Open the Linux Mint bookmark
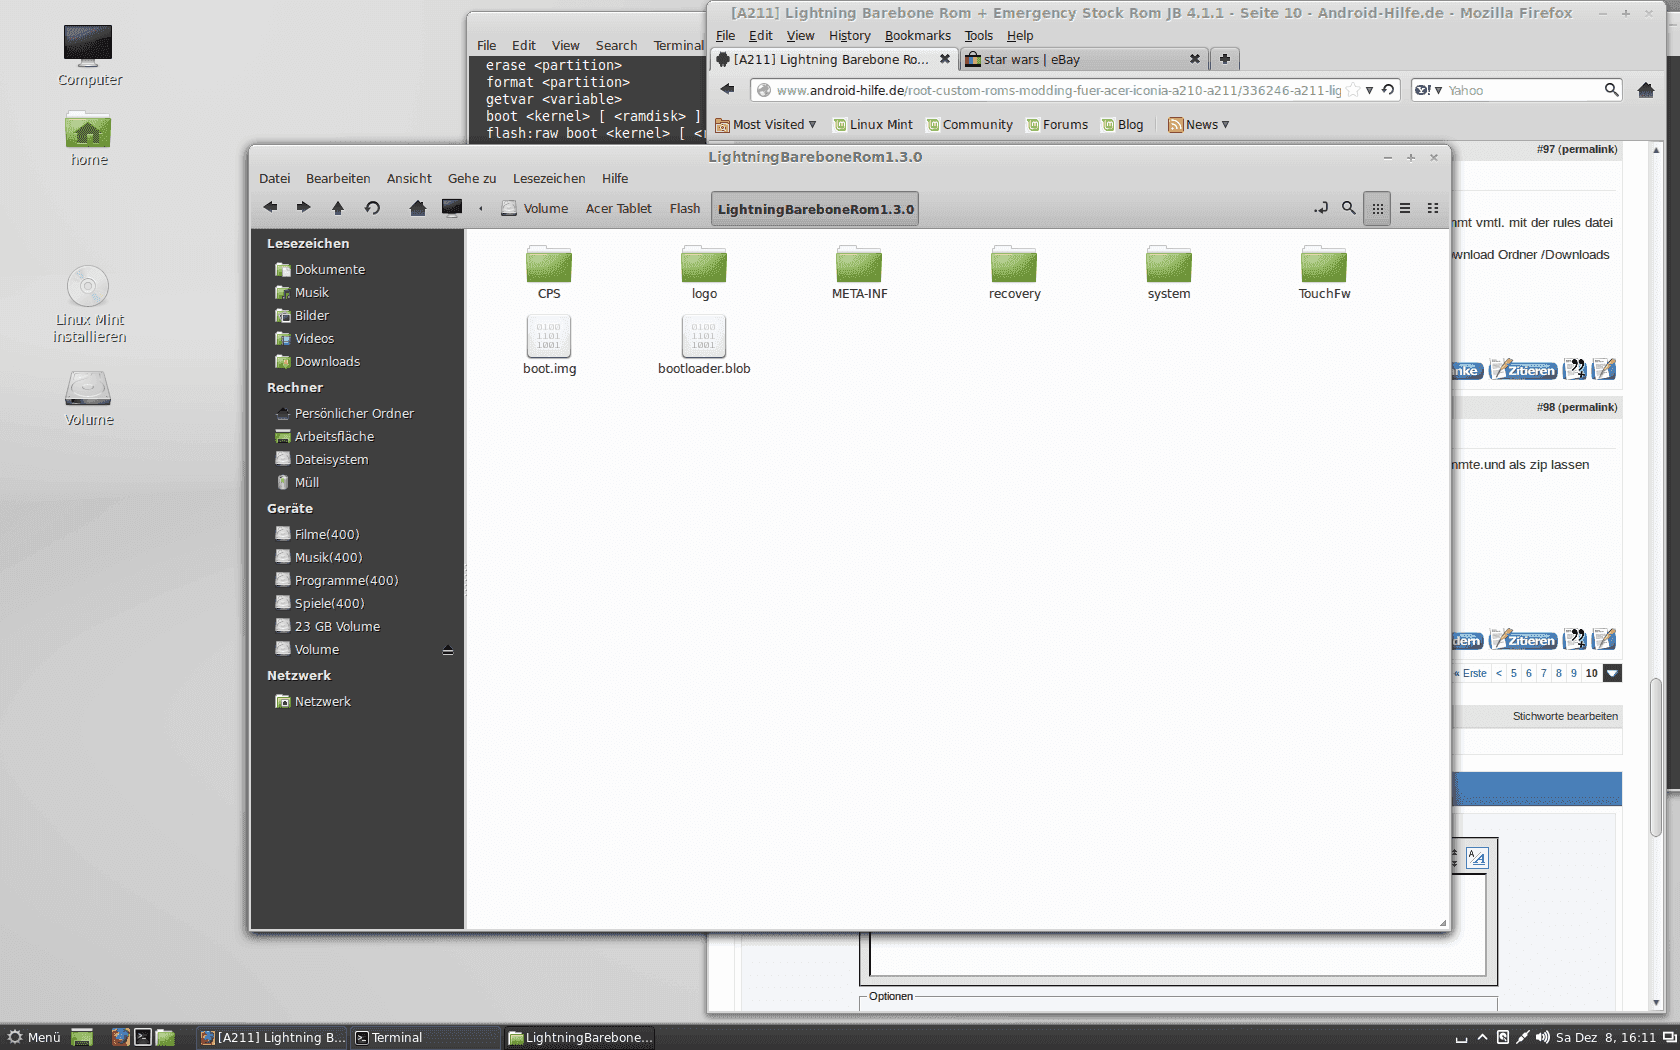 point(873,124)
